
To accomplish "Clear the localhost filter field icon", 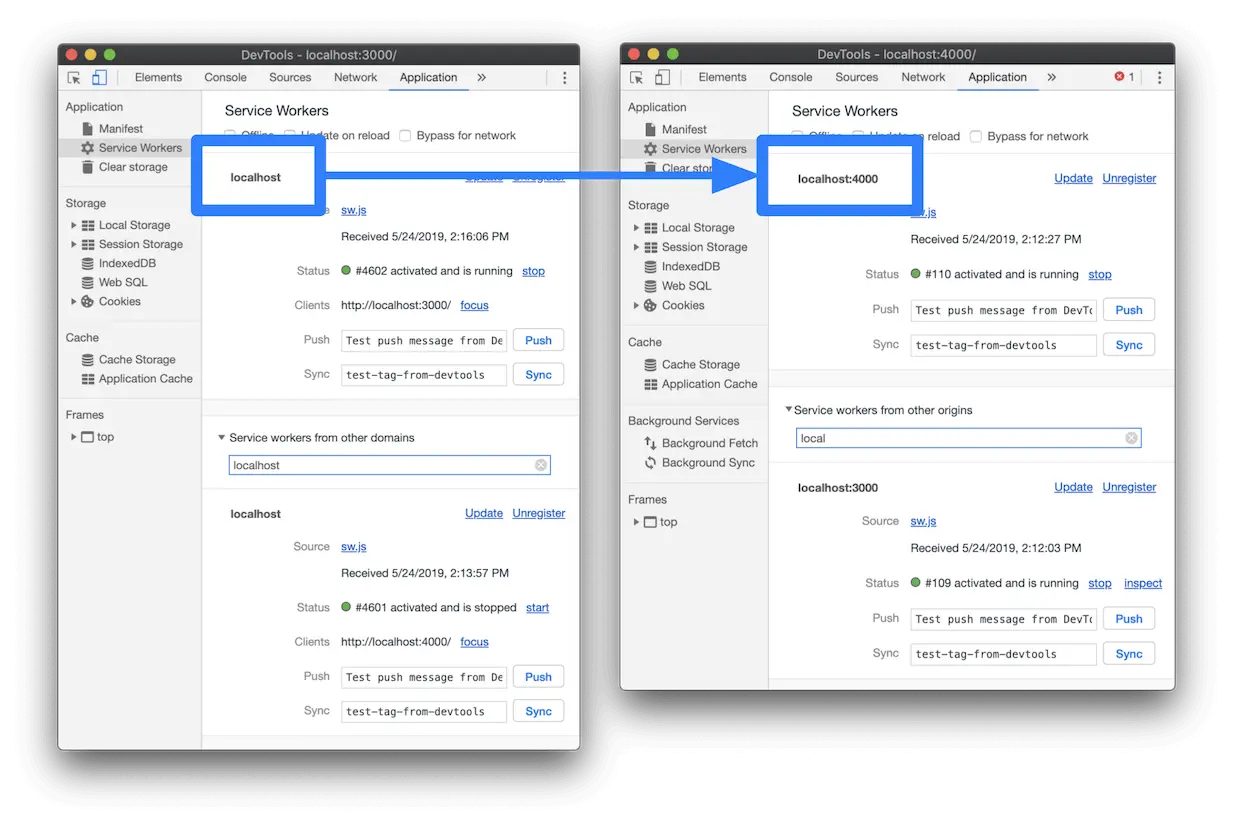I will (541, 465).
